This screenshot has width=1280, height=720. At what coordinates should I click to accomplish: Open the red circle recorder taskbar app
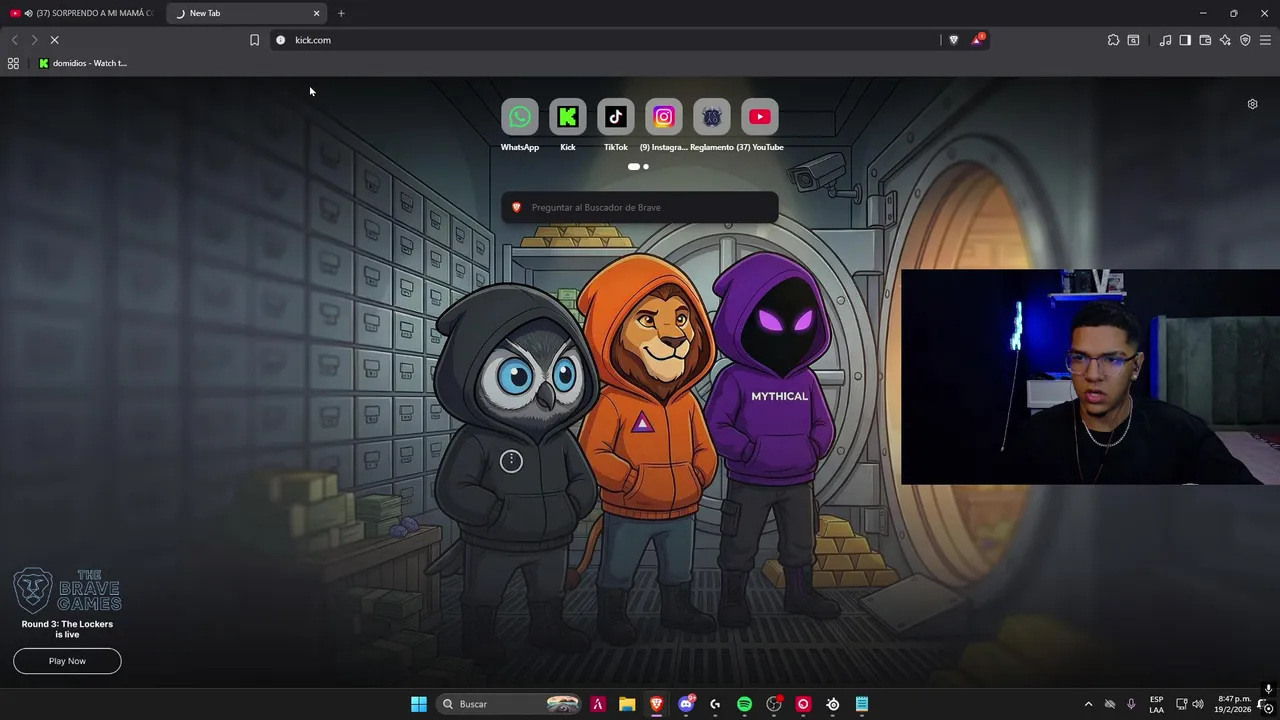pos(803,704)
